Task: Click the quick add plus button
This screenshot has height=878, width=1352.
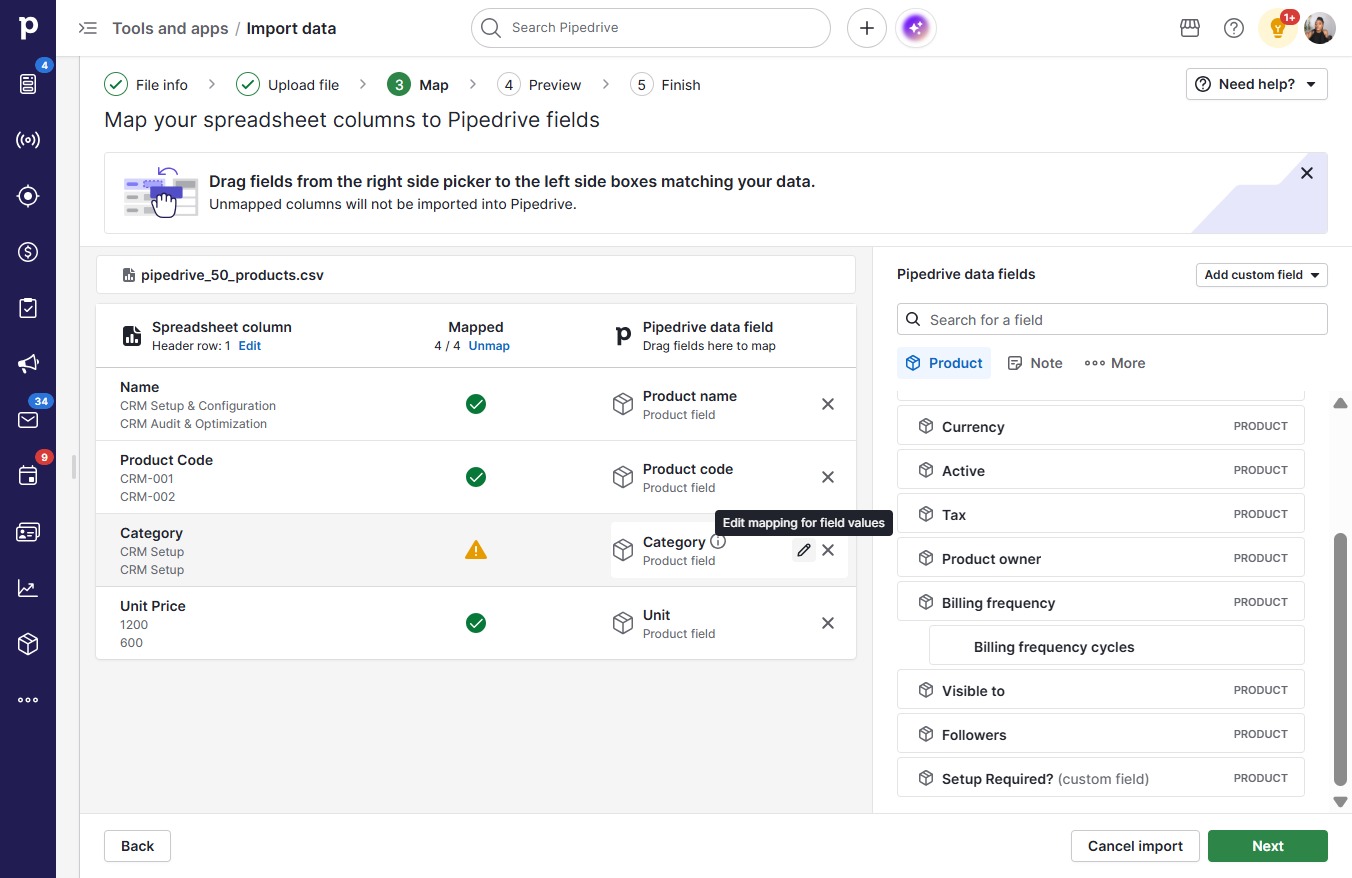Action: point(867,28)
